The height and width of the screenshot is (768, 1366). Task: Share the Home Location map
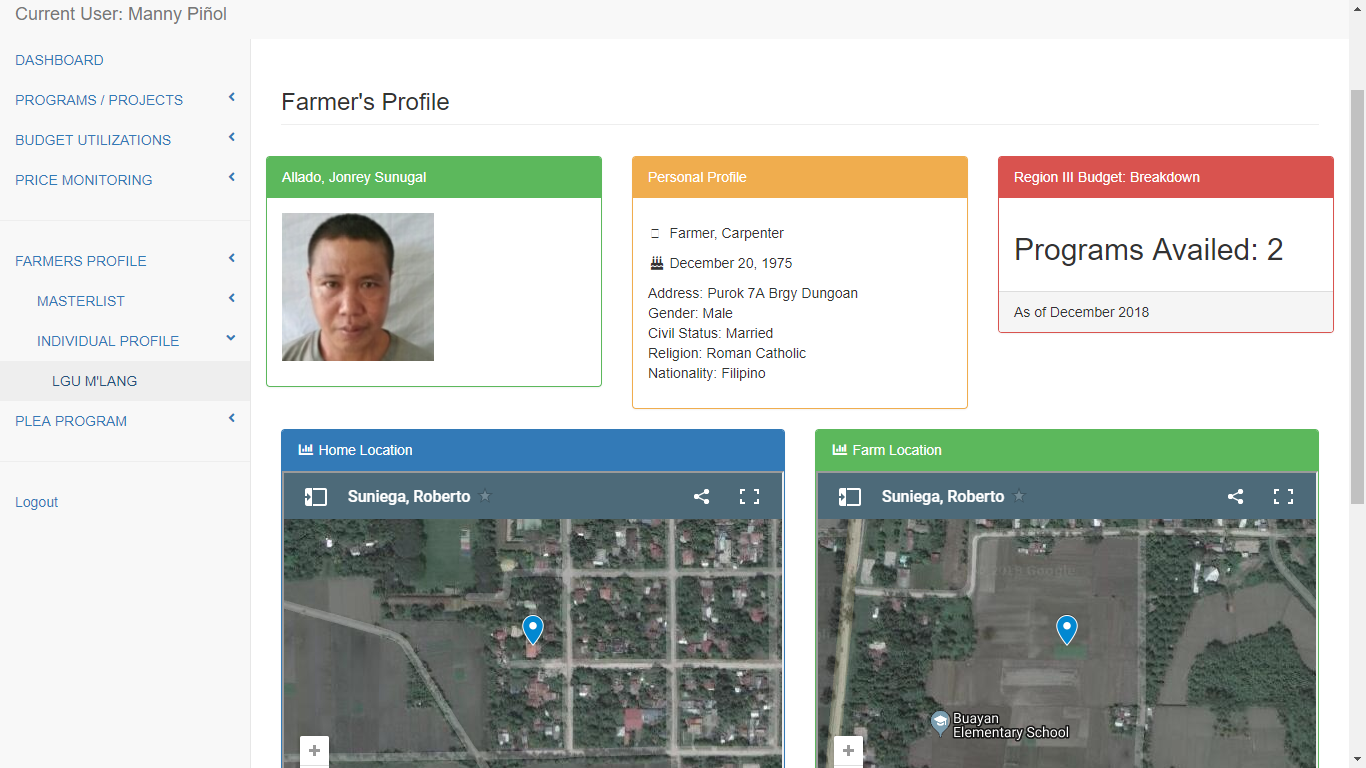[x=702, y=497]
